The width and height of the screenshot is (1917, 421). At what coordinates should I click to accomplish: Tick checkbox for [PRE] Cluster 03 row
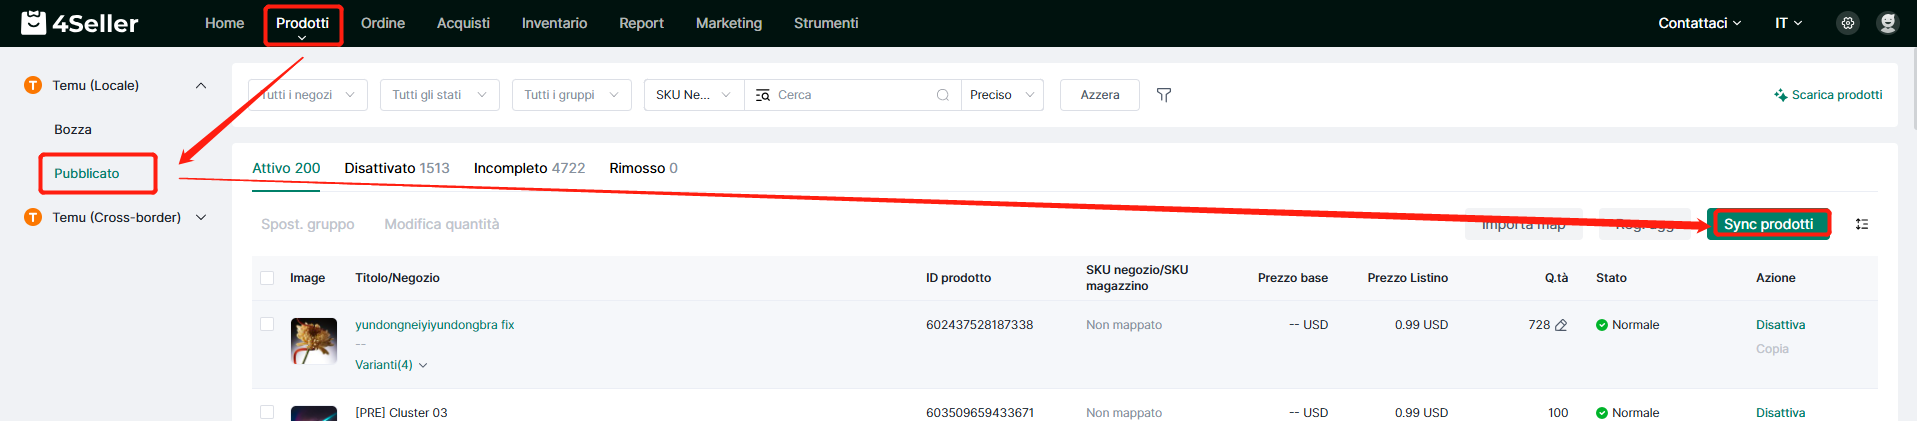click(267, 412)
